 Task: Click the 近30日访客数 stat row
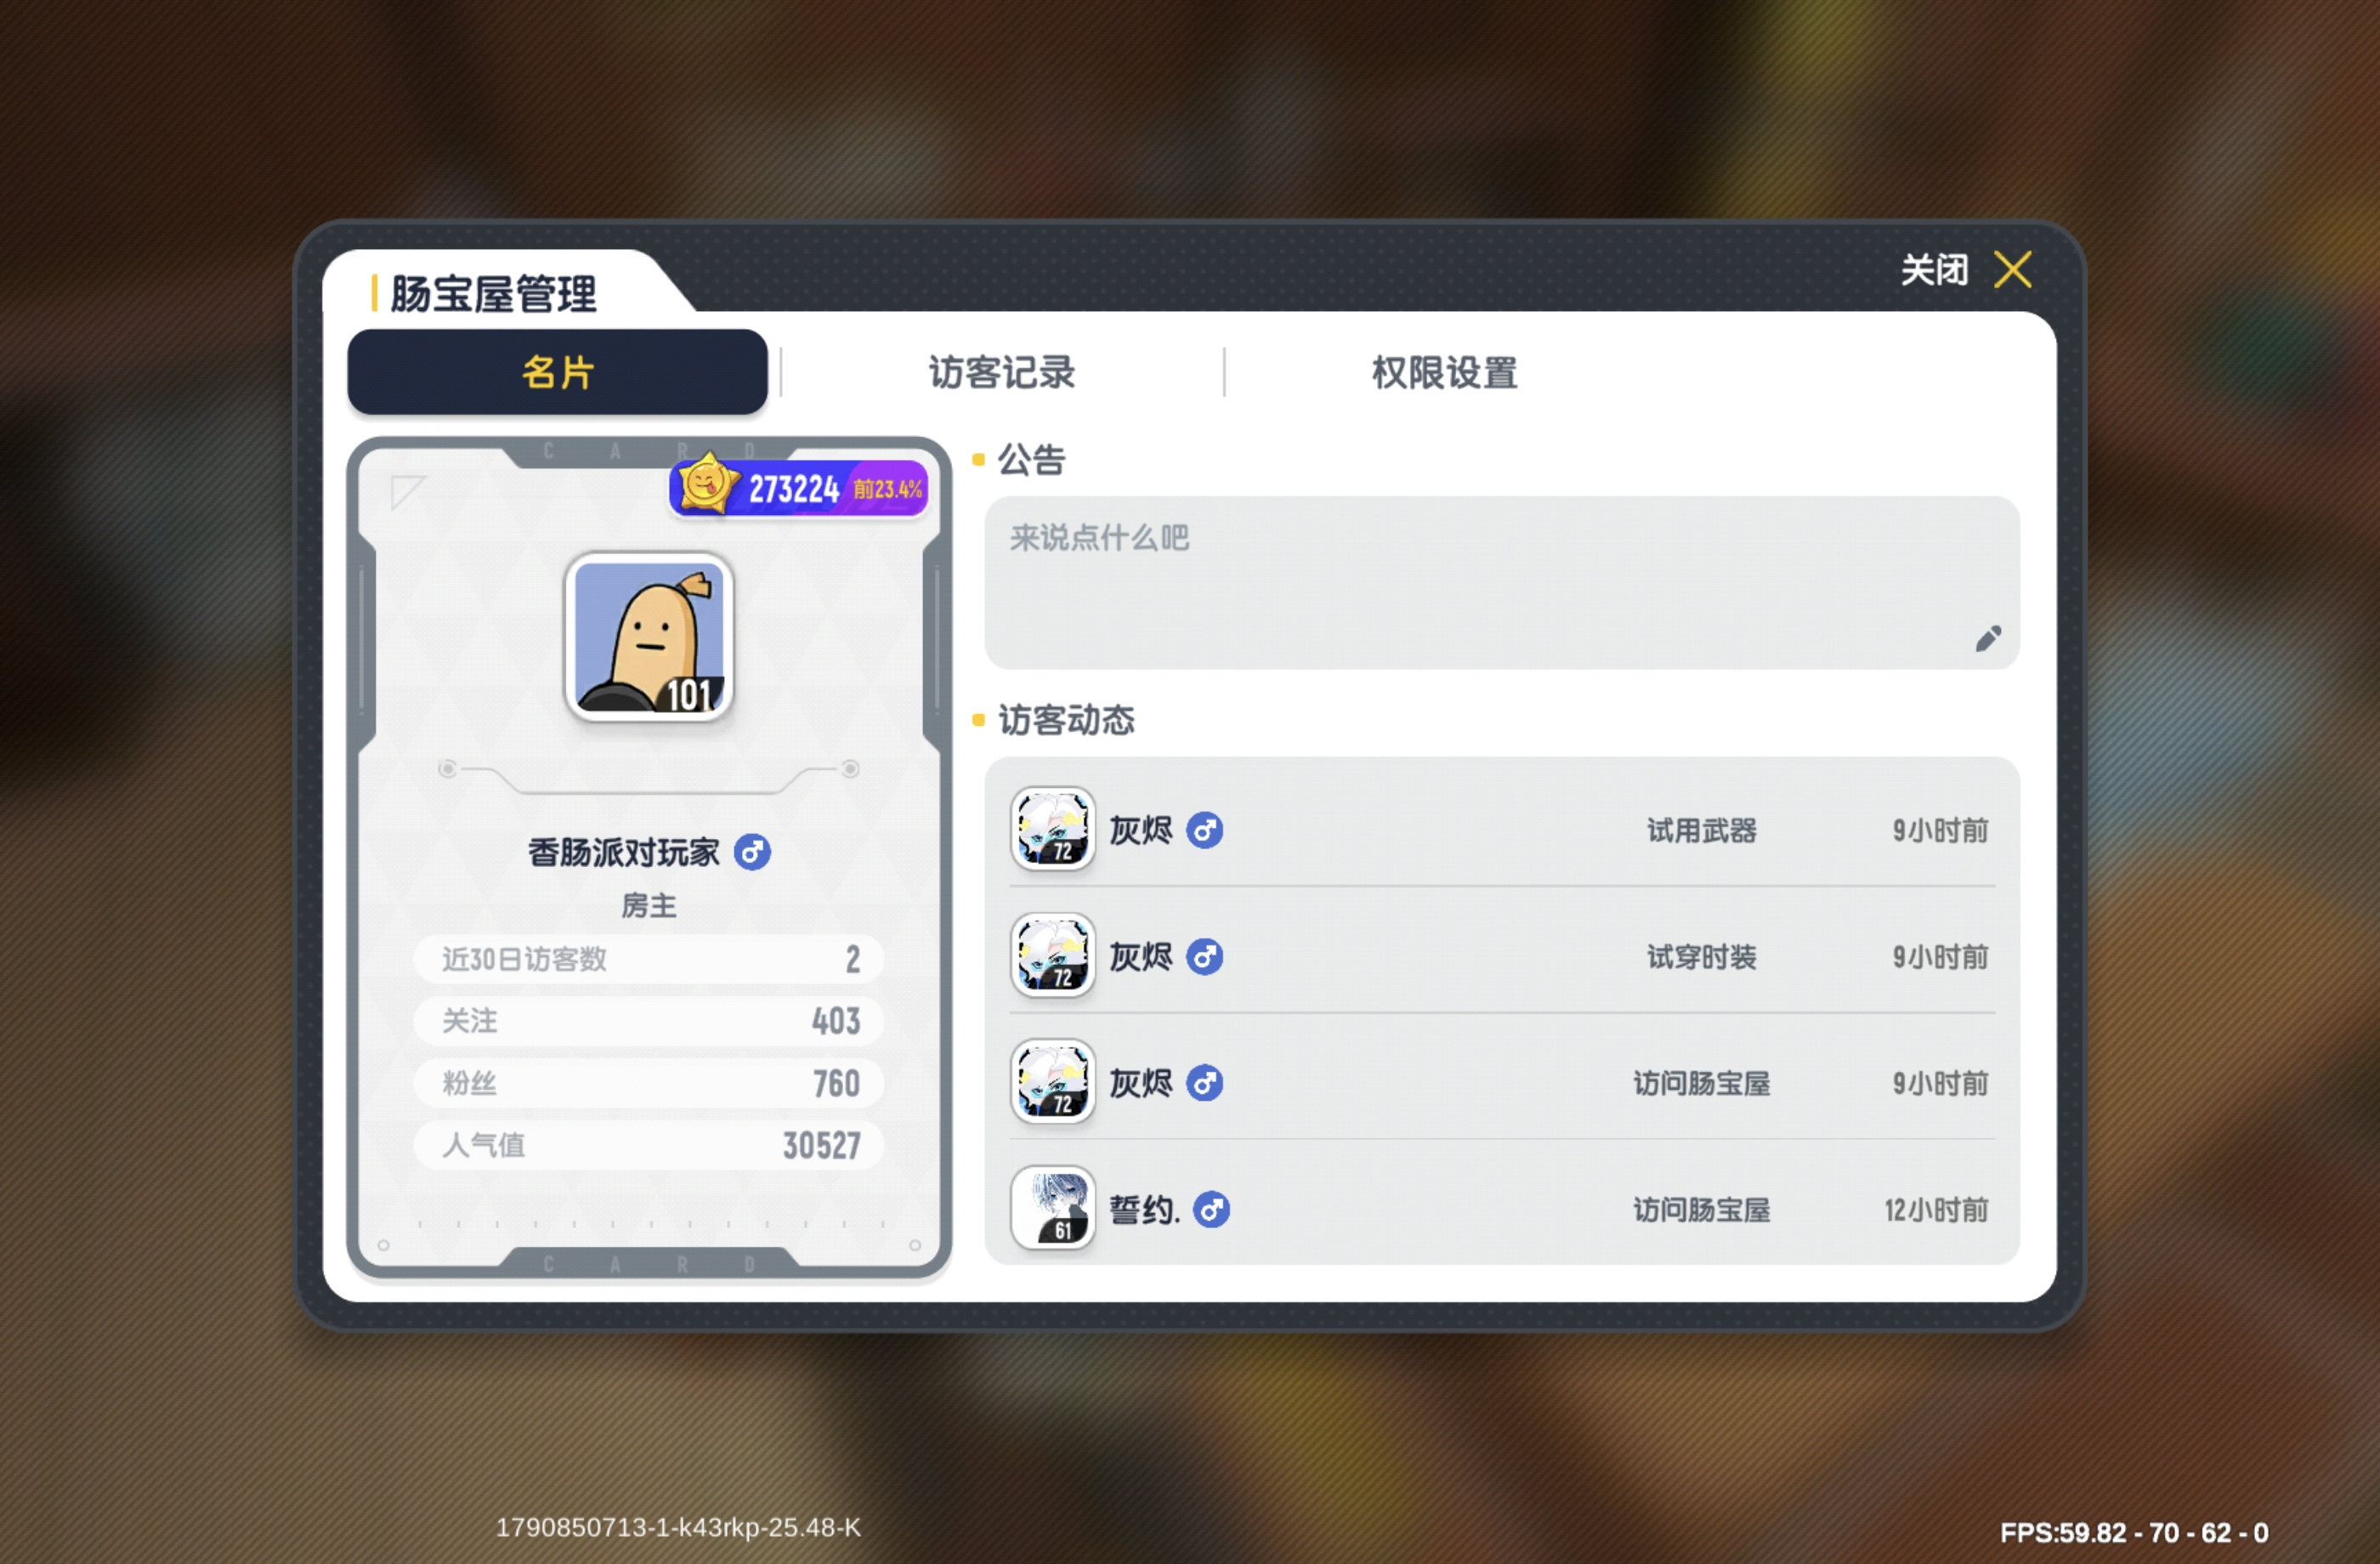[649, 959]
